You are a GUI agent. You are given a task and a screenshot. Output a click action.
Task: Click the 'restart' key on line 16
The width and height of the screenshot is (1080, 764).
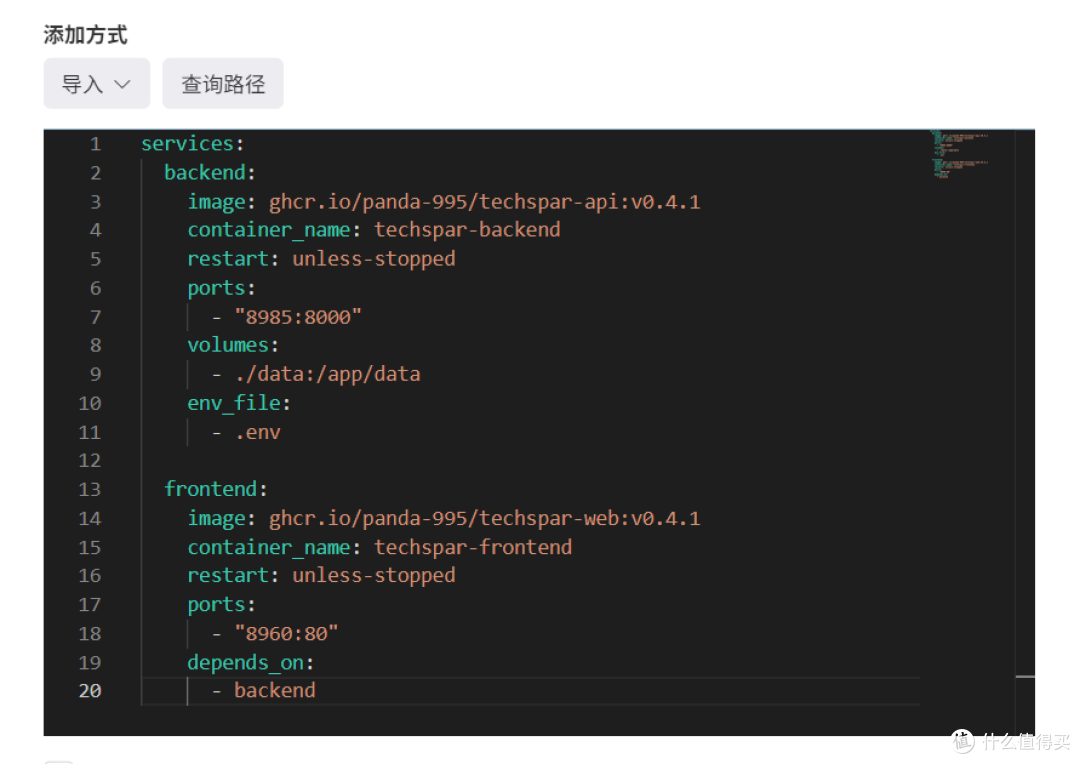[228, 575]
